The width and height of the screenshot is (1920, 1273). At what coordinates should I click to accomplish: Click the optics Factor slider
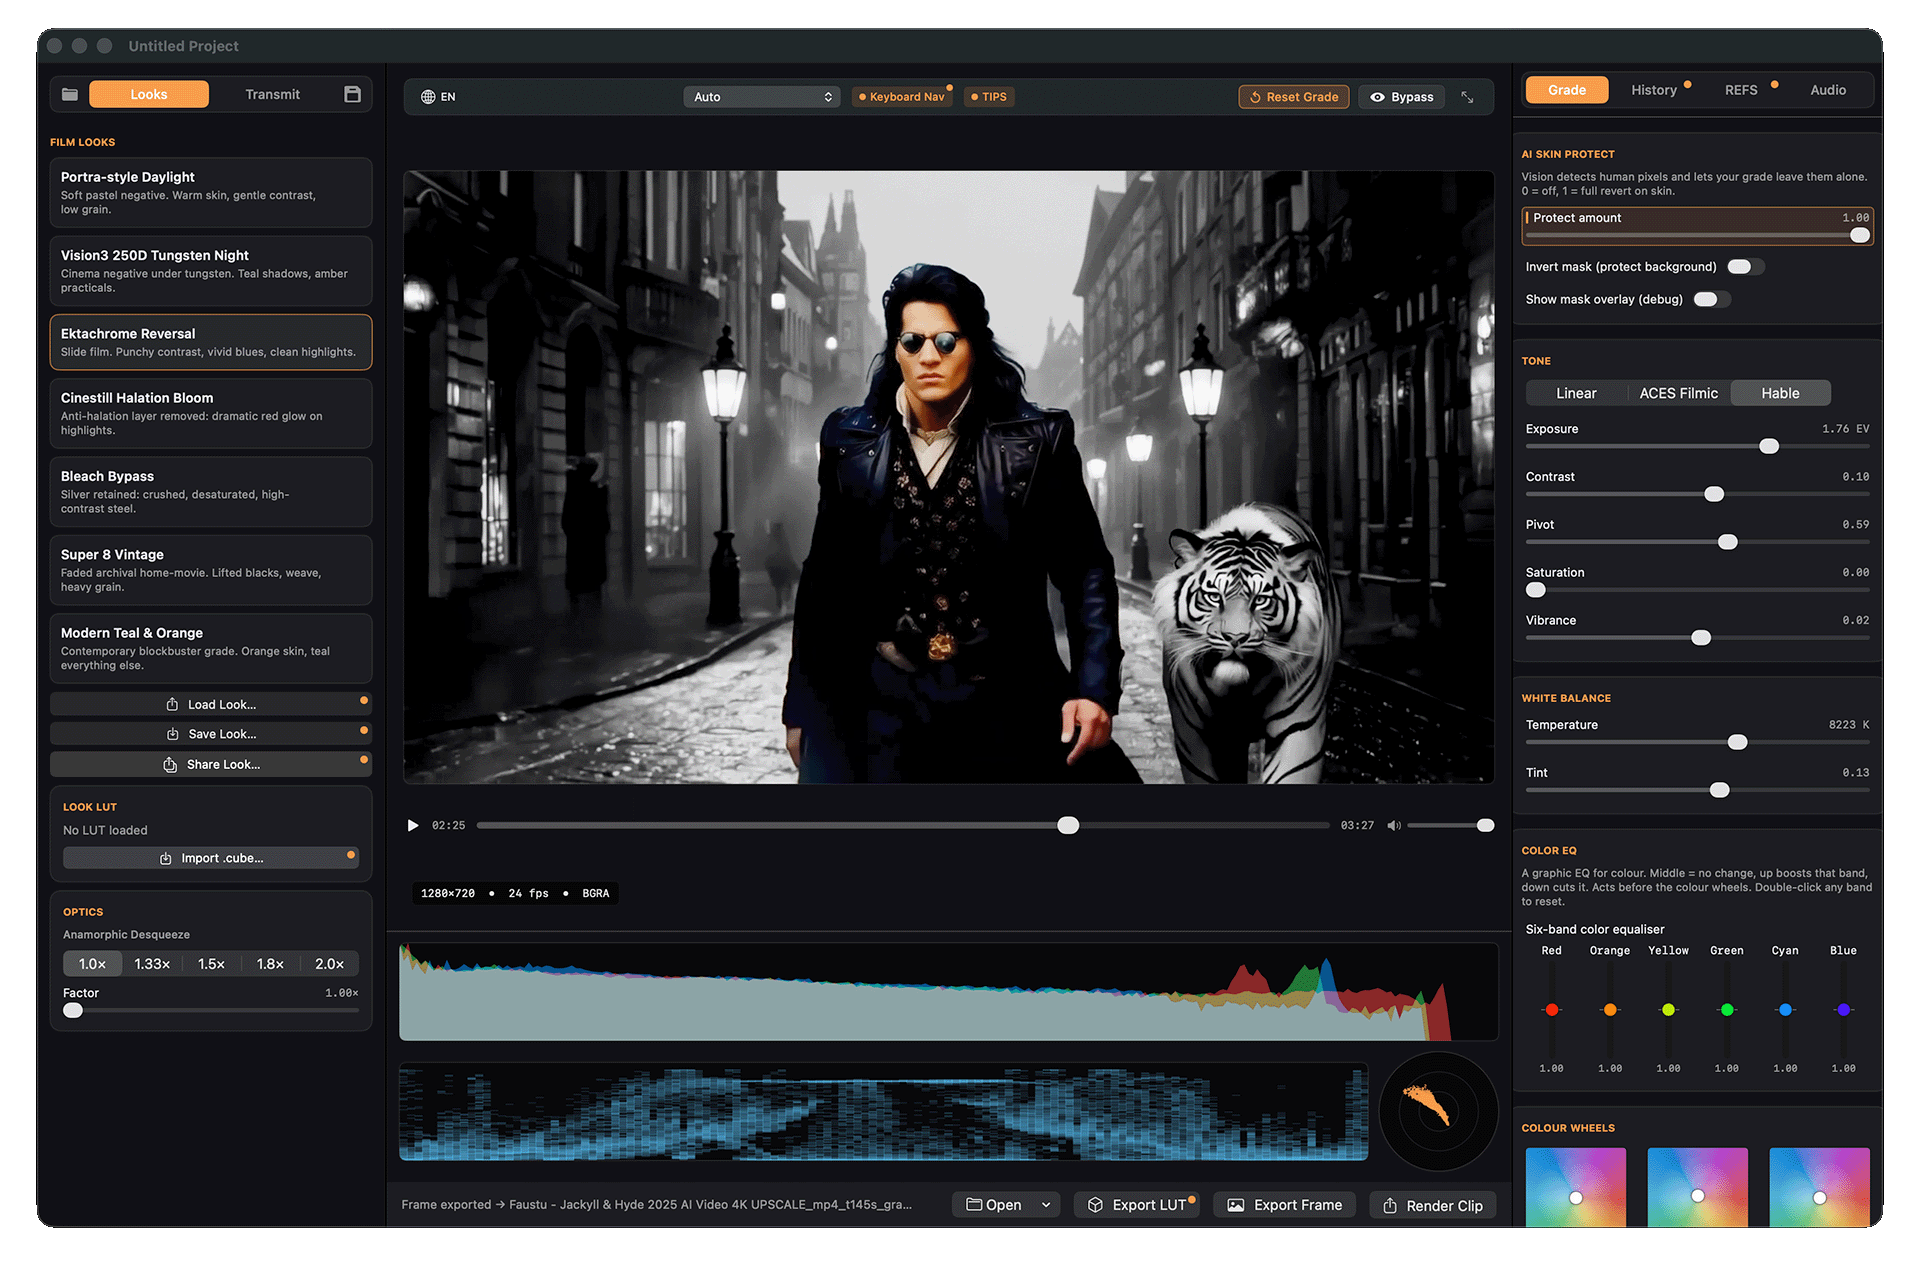211,1010
